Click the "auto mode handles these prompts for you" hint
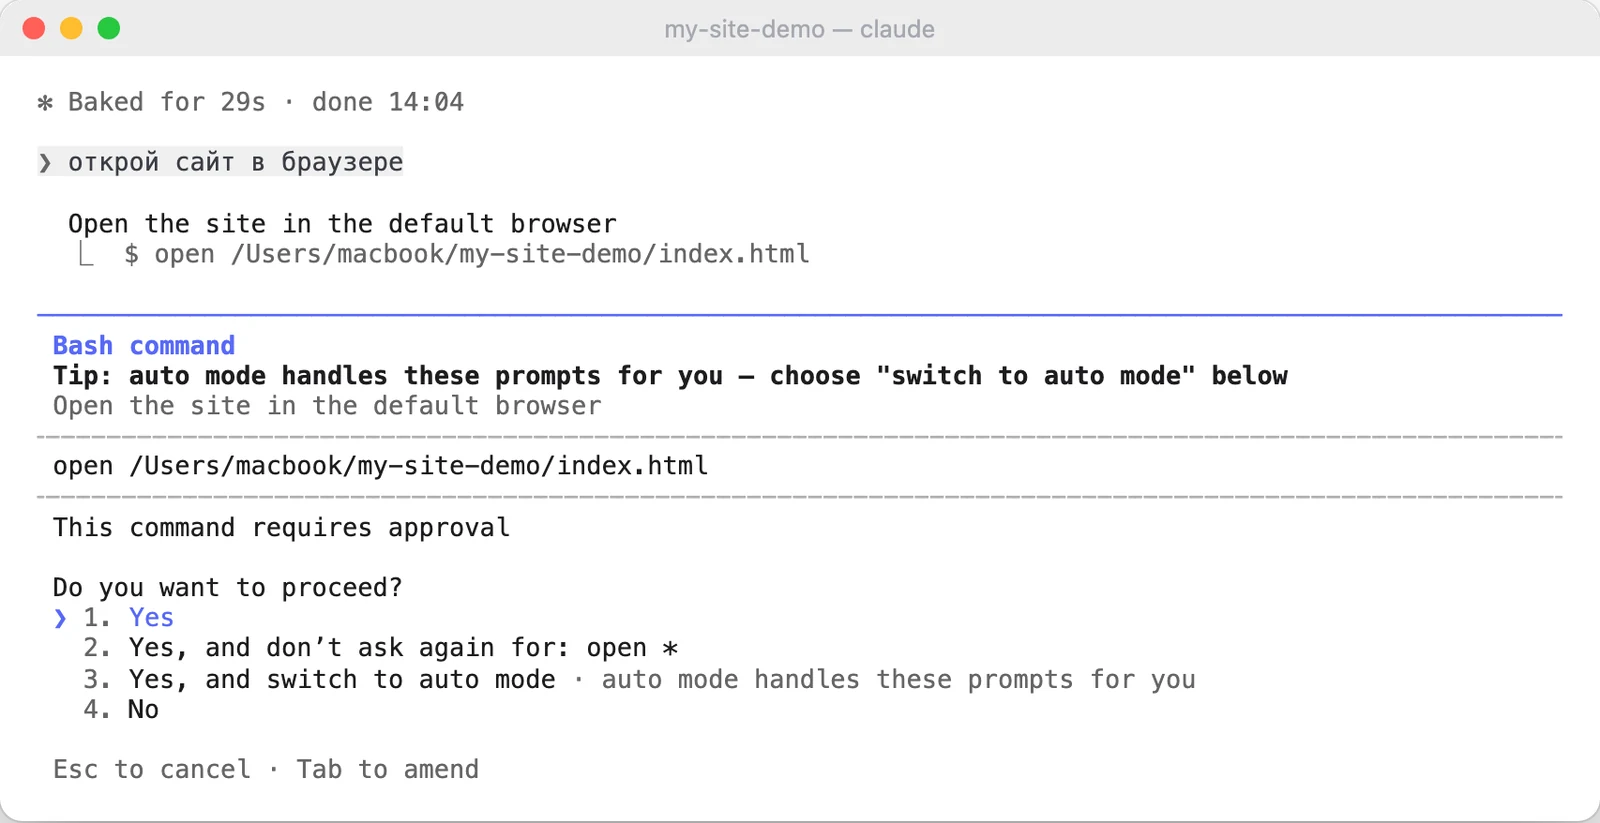 pos(899,680)
